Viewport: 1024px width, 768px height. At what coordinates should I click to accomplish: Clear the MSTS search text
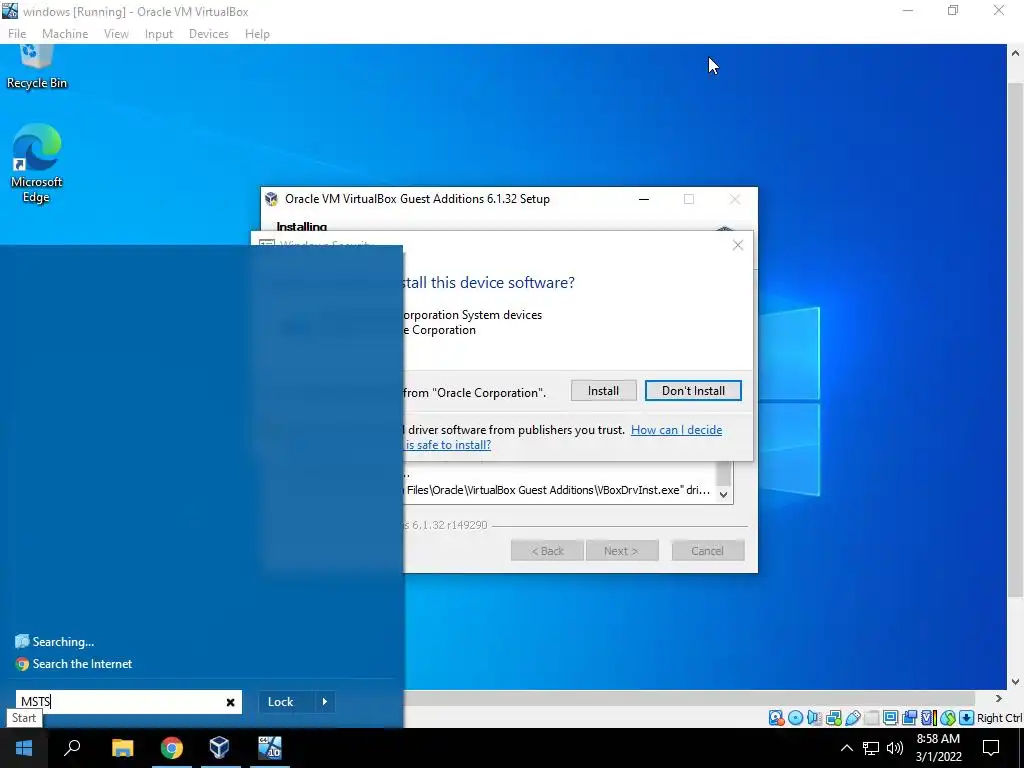point(231,702)
